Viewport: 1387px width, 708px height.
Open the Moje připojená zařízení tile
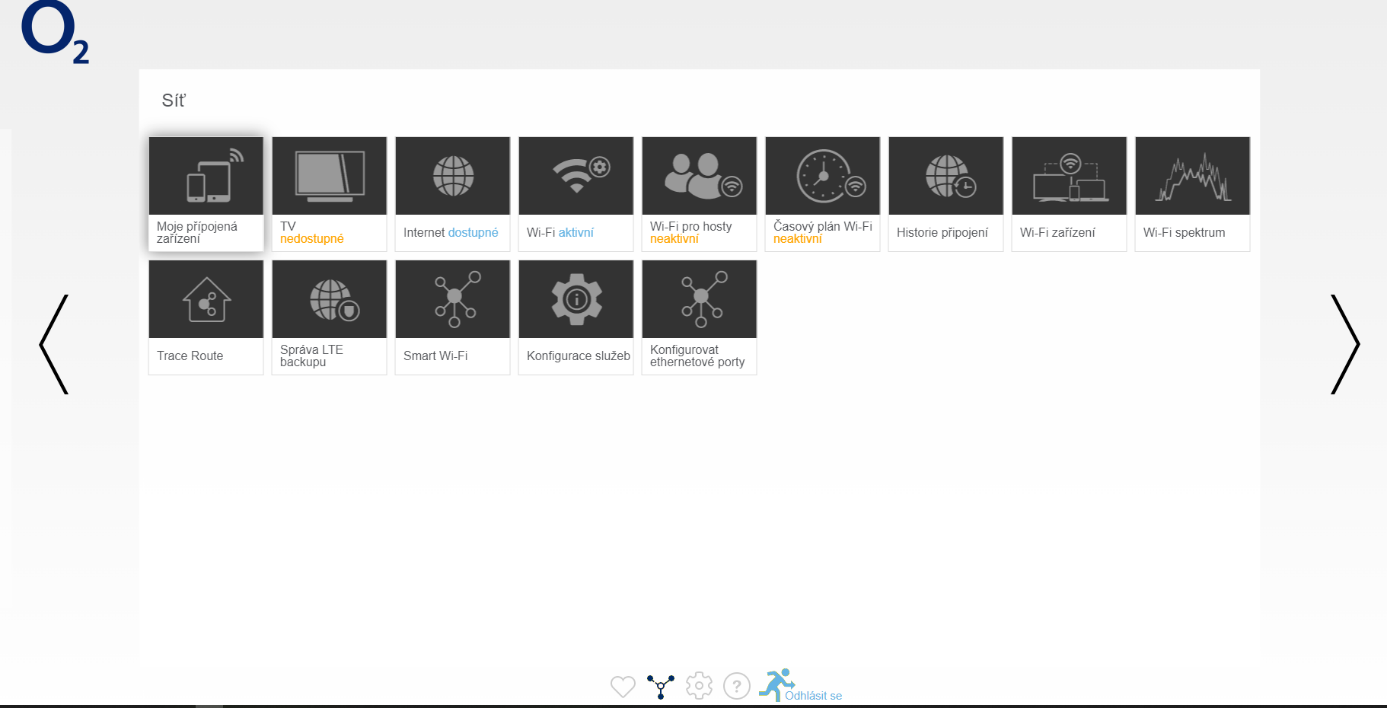(206, 193)
